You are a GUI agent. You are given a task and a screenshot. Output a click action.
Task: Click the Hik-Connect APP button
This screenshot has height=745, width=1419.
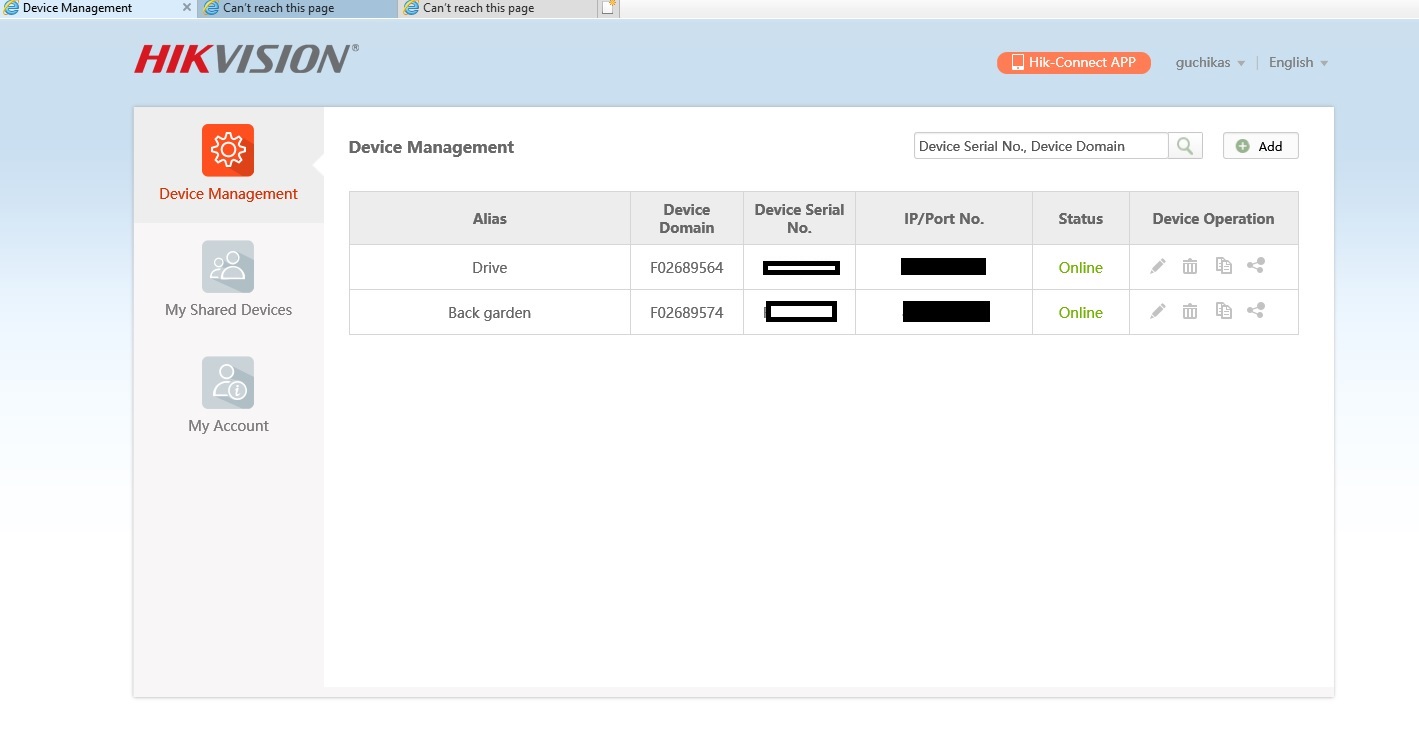(1073, 62)
